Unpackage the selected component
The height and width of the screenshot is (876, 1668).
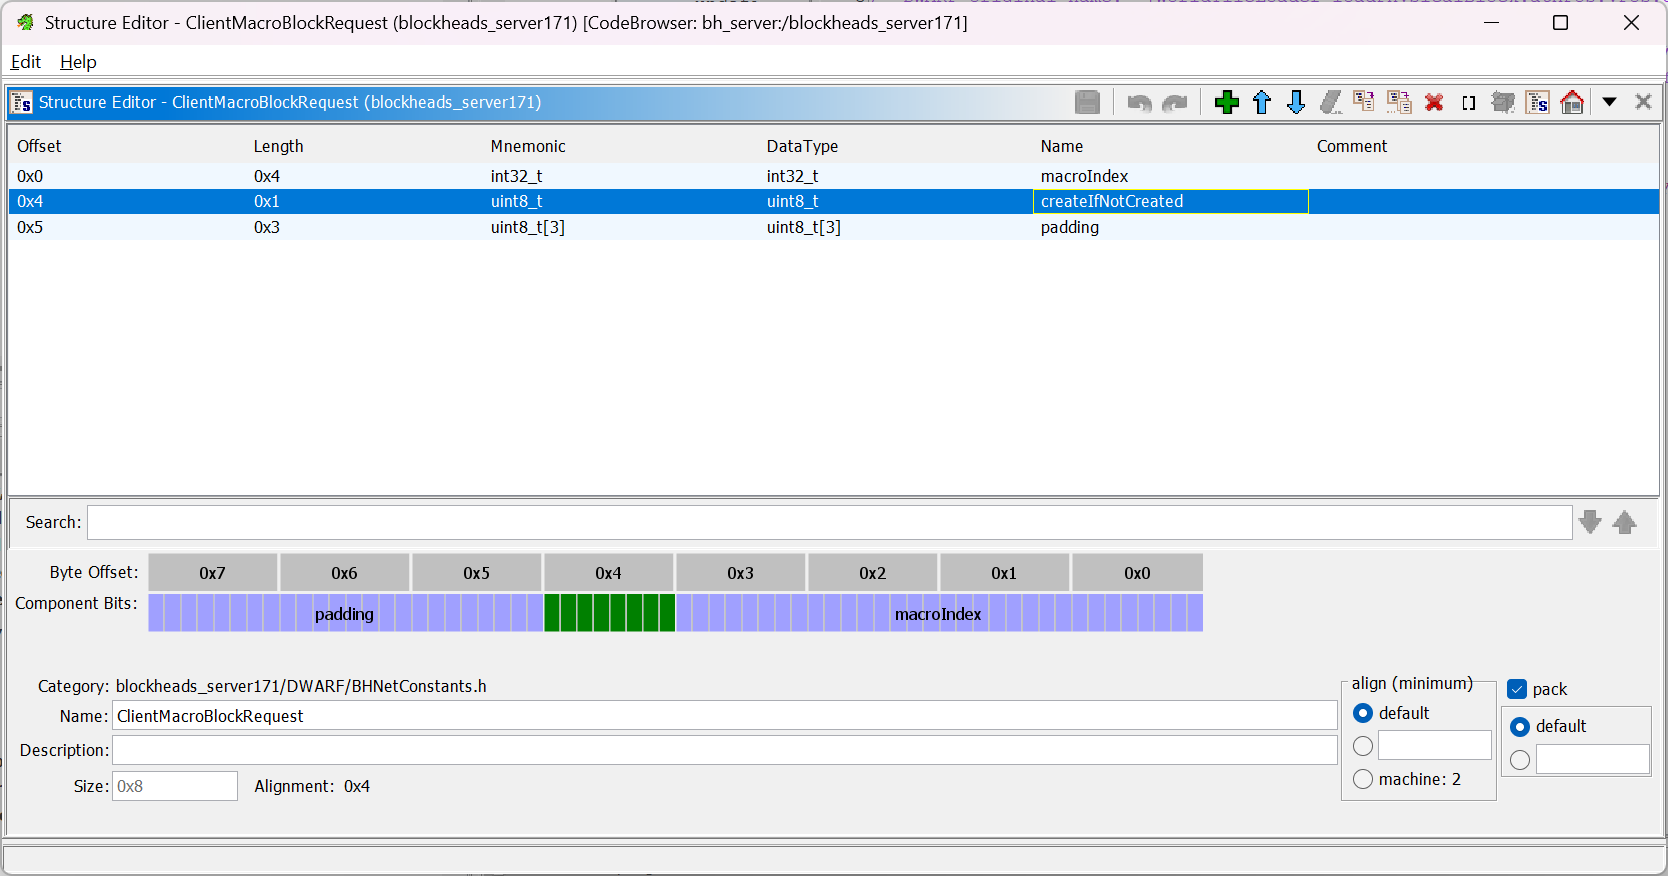coord(1503,102)
